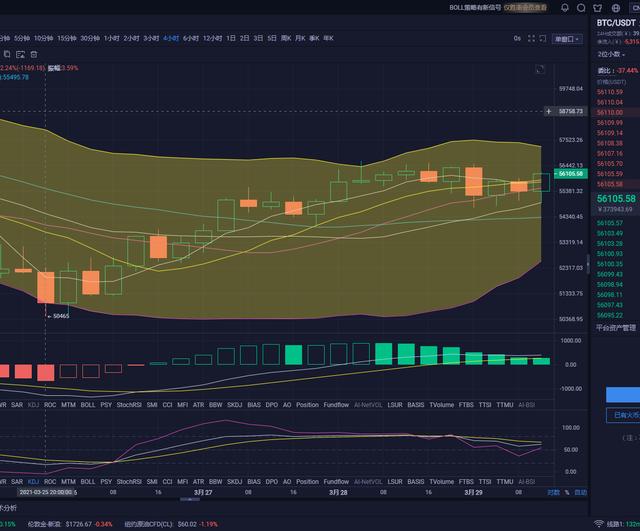640x531 pixels.
Task: Expand the 2位小数 decimal precision dropdown
Action: point(611,54)
